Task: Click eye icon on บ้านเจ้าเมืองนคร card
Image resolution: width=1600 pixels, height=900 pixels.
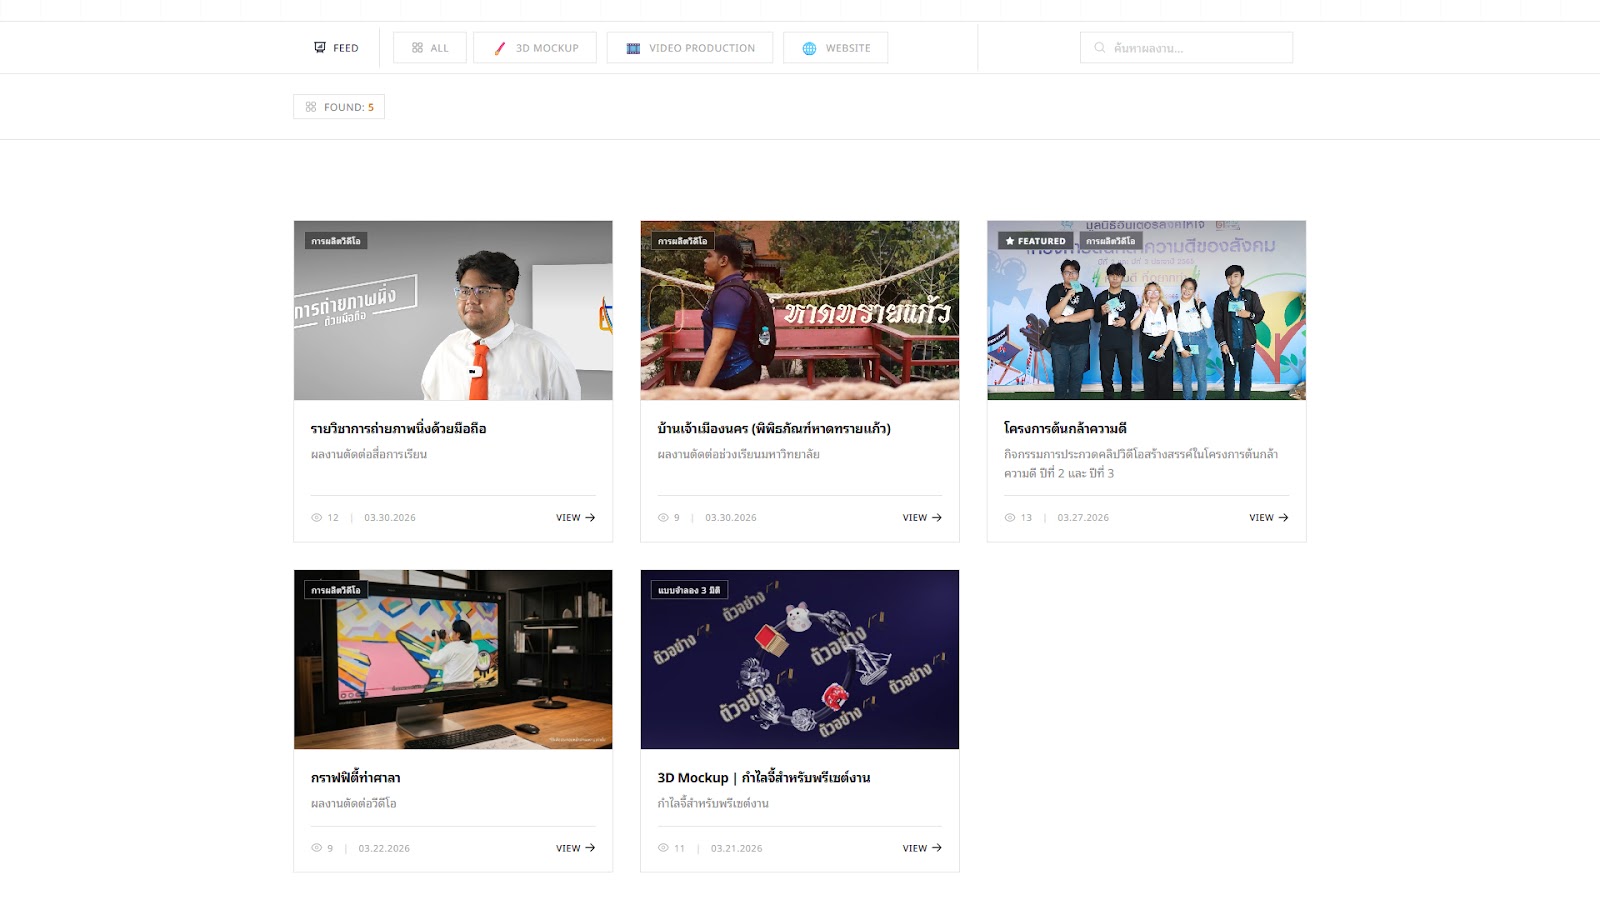Action: [x=663, y=518]
